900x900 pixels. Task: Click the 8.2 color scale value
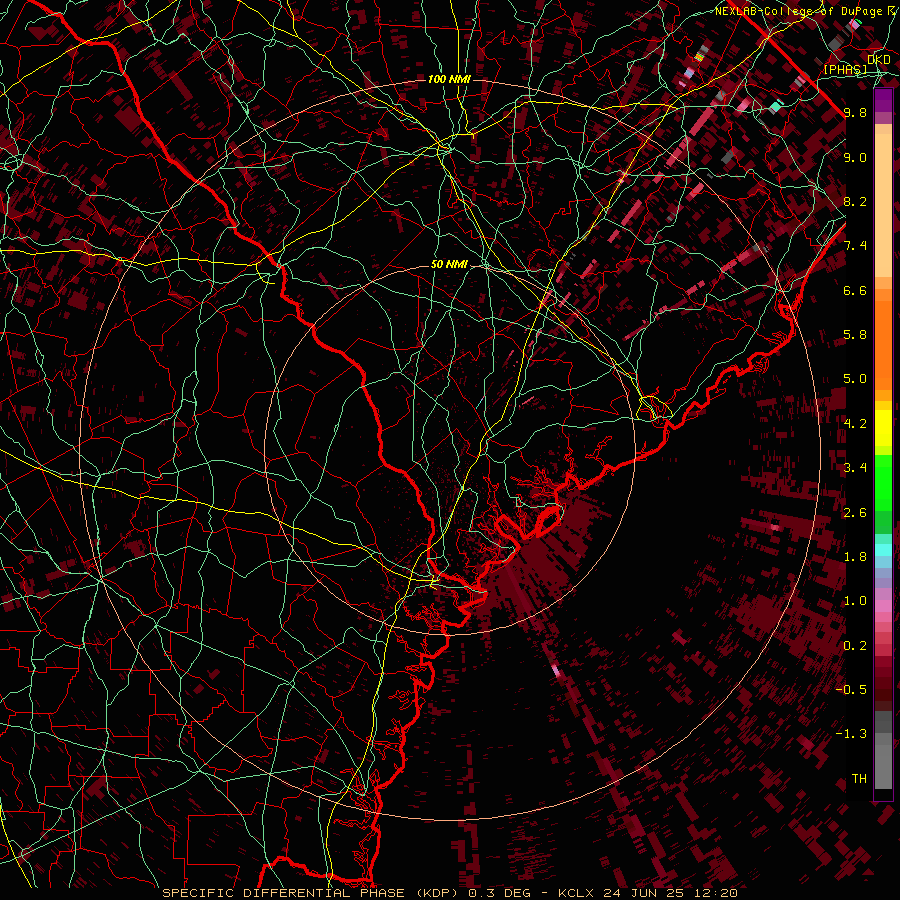[855, 201]
